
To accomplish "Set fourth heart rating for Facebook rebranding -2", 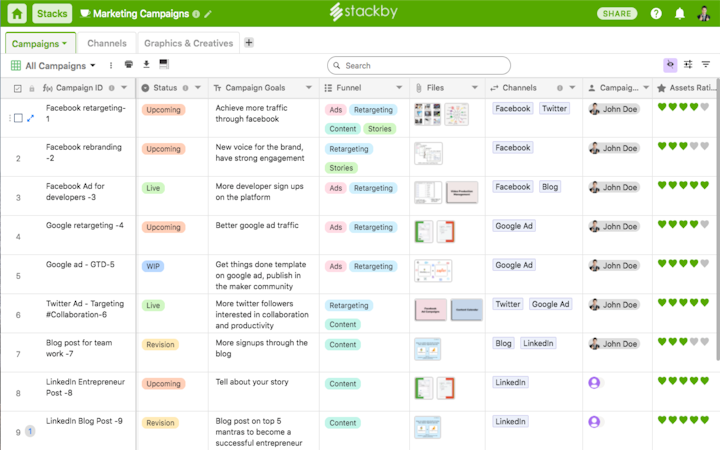I will 694,146.
